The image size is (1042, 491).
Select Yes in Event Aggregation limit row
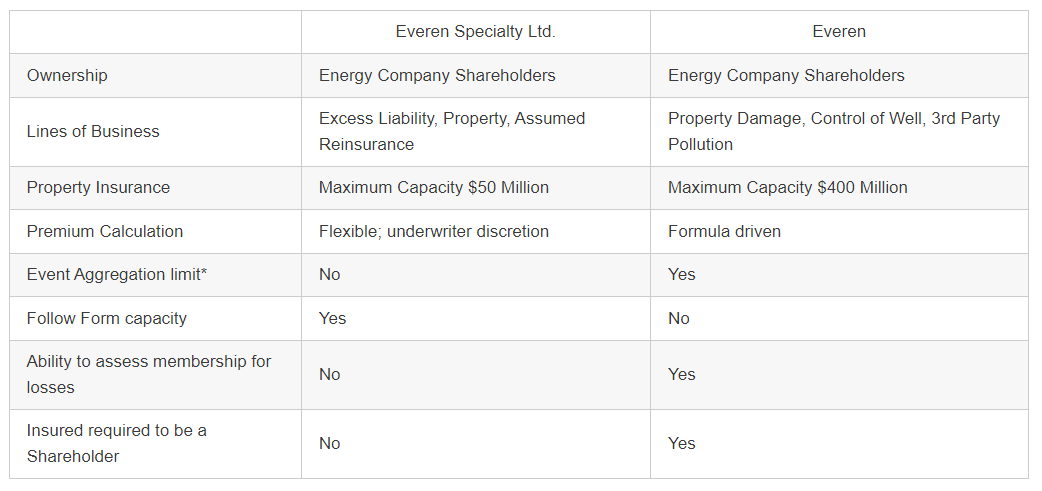[682, 274]
